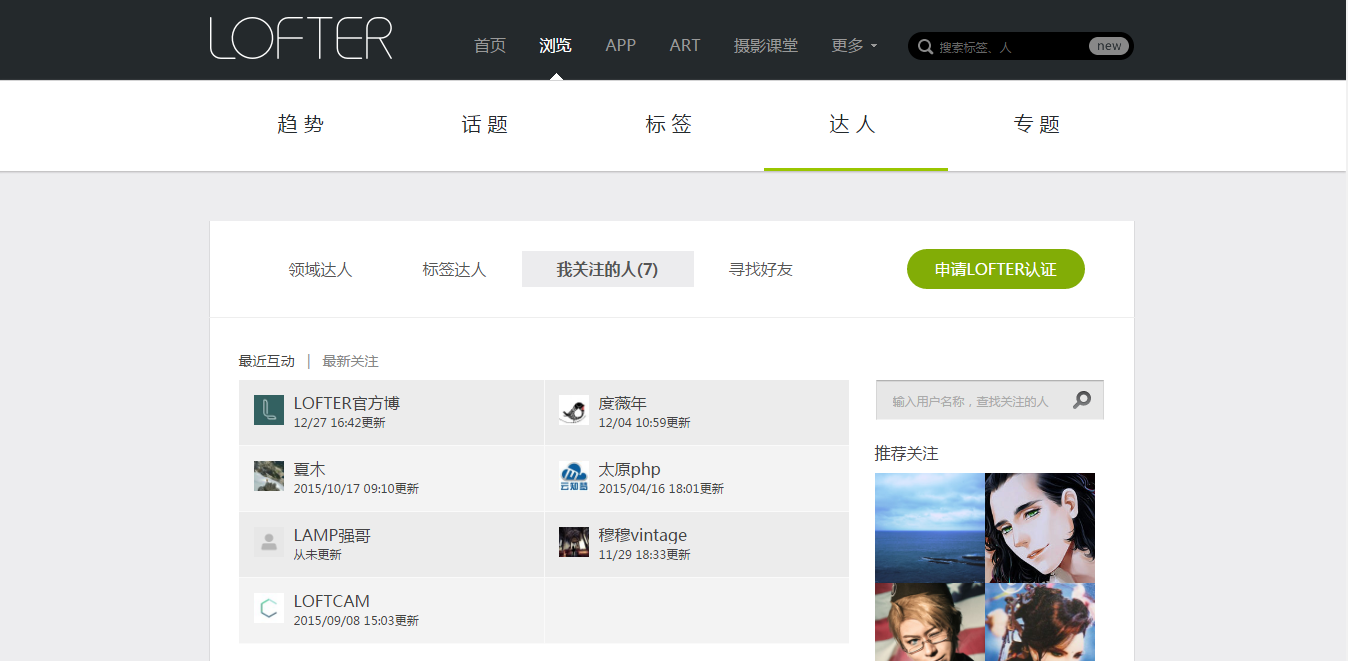Open recommended red-haired figure thumbnail
Viewport: 1348px width, 661px height.
tap(1040, 622)
